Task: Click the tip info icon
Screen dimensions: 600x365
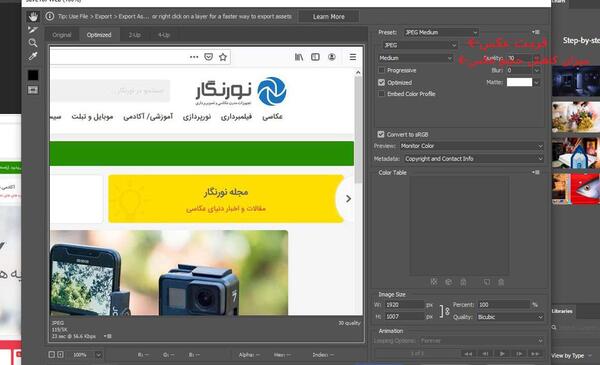Action: coord(50,16)
